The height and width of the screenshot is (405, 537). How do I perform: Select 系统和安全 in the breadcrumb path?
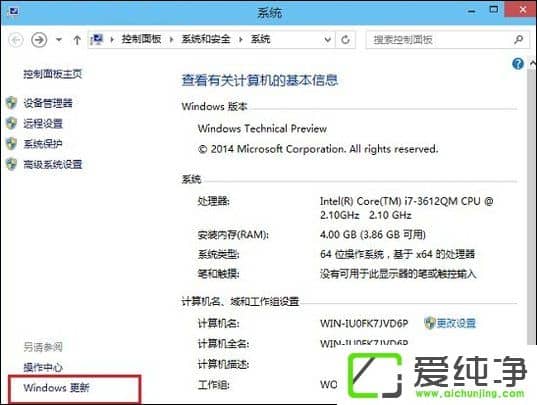[x=206, y=39]
